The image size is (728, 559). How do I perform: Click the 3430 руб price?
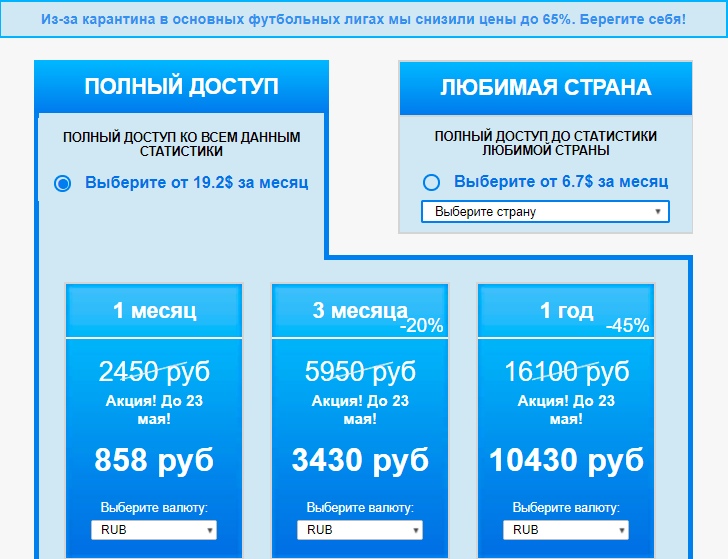pos(360,460)
